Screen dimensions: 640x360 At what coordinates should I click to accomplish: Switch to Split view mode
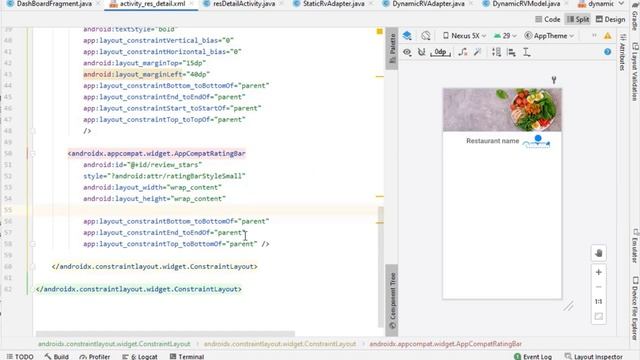click(578, 19)
